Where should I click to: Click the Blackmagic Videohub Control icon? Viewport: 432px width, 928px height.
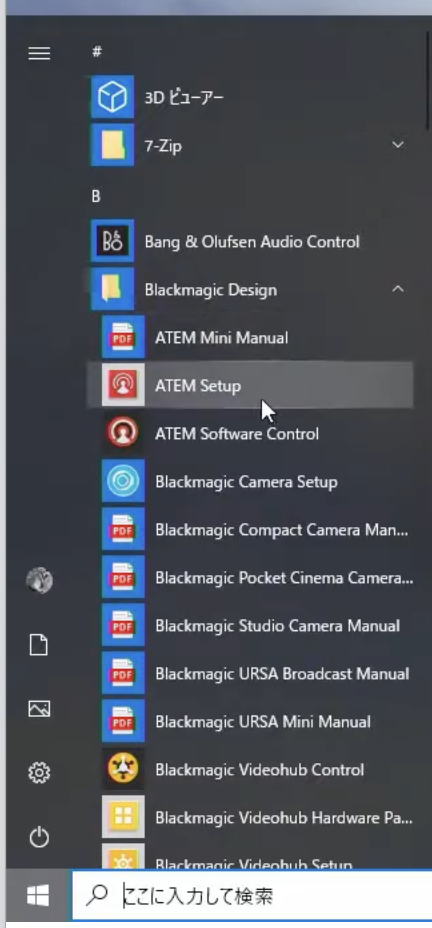(123, 769)
